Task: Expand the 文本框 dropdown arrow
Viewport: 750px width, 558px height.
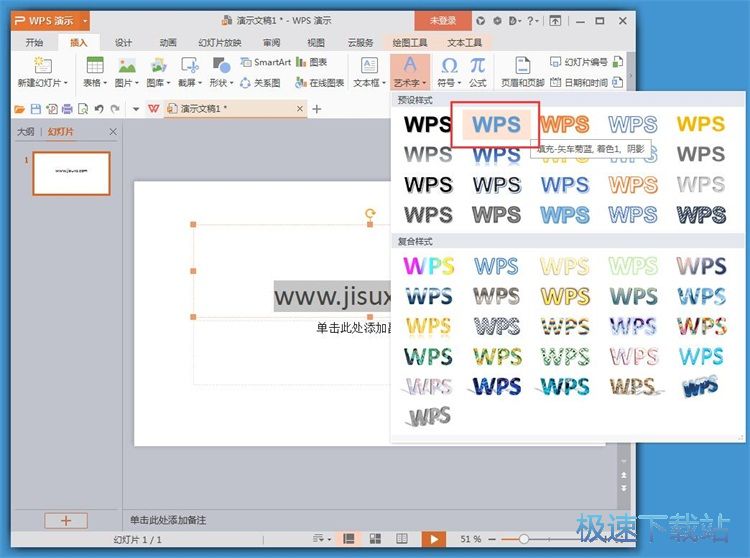Action: pos(384,83)
